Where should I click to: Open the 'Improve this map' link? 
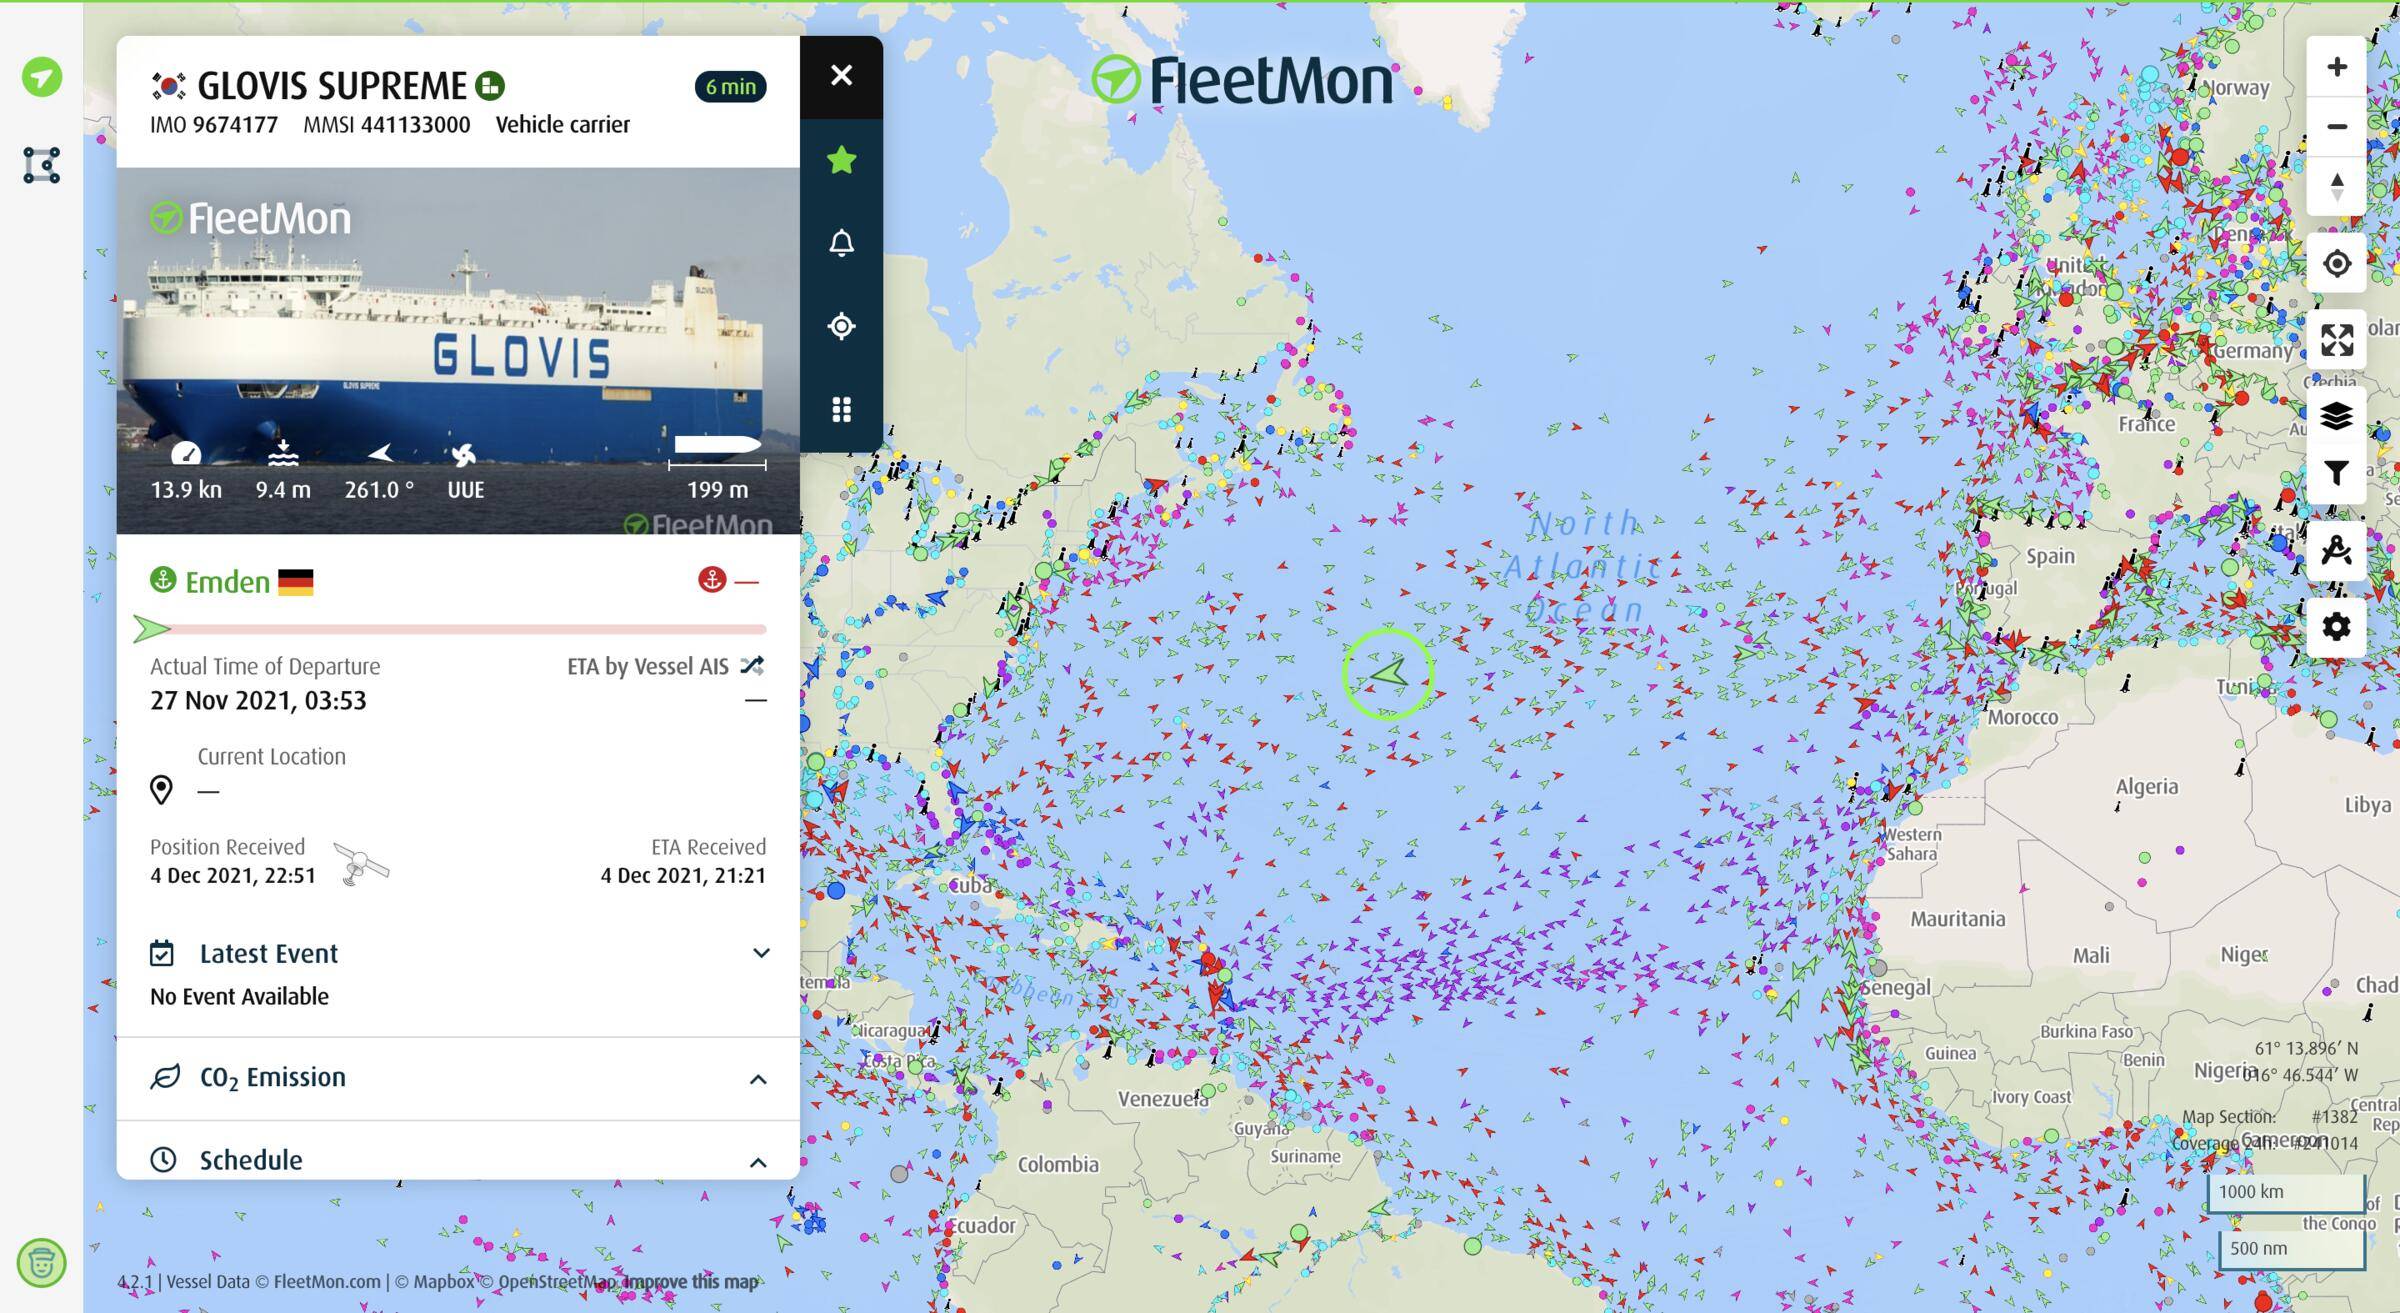click(691, 1282)
